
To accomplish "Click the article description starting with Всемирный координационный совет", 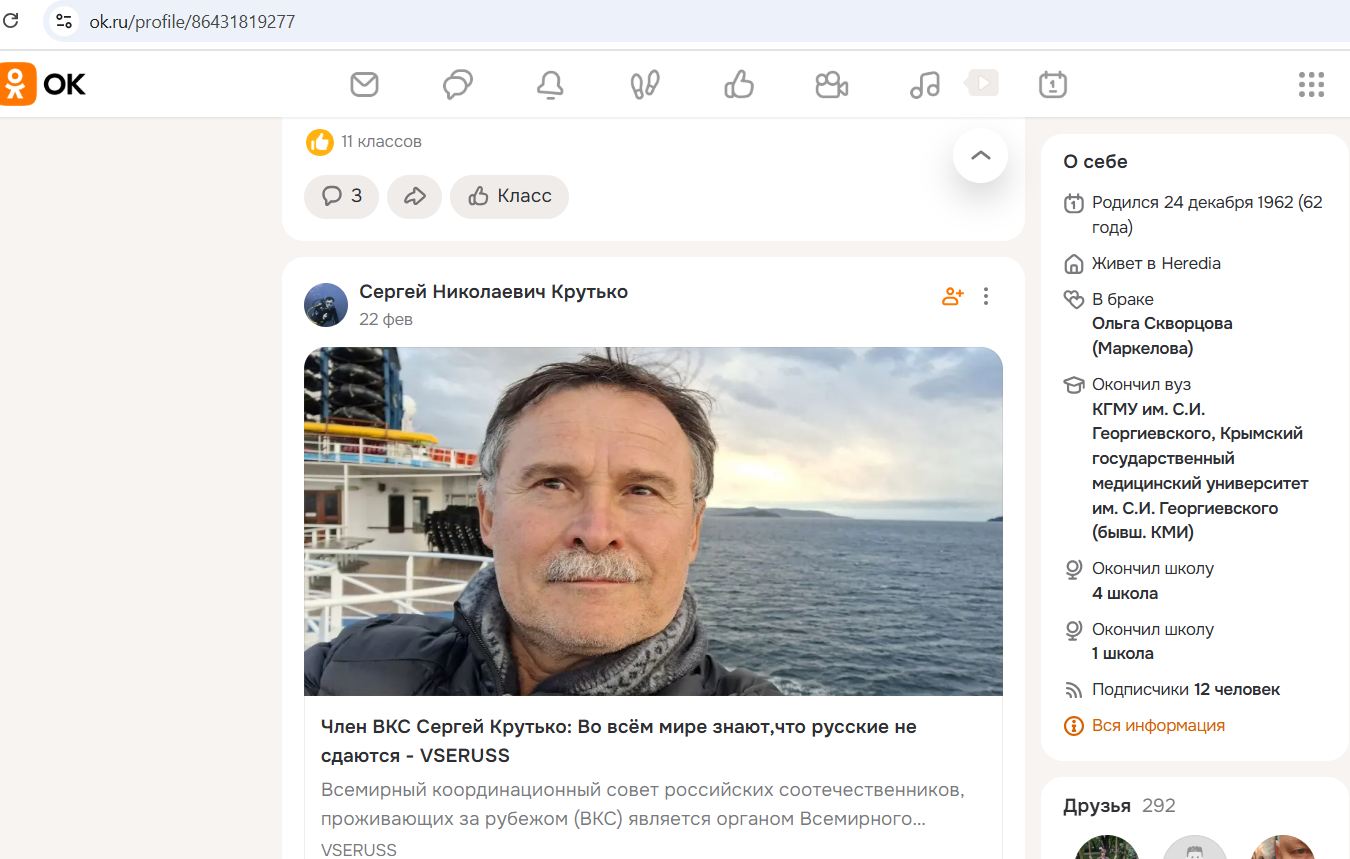I will (x=643, y=804).
